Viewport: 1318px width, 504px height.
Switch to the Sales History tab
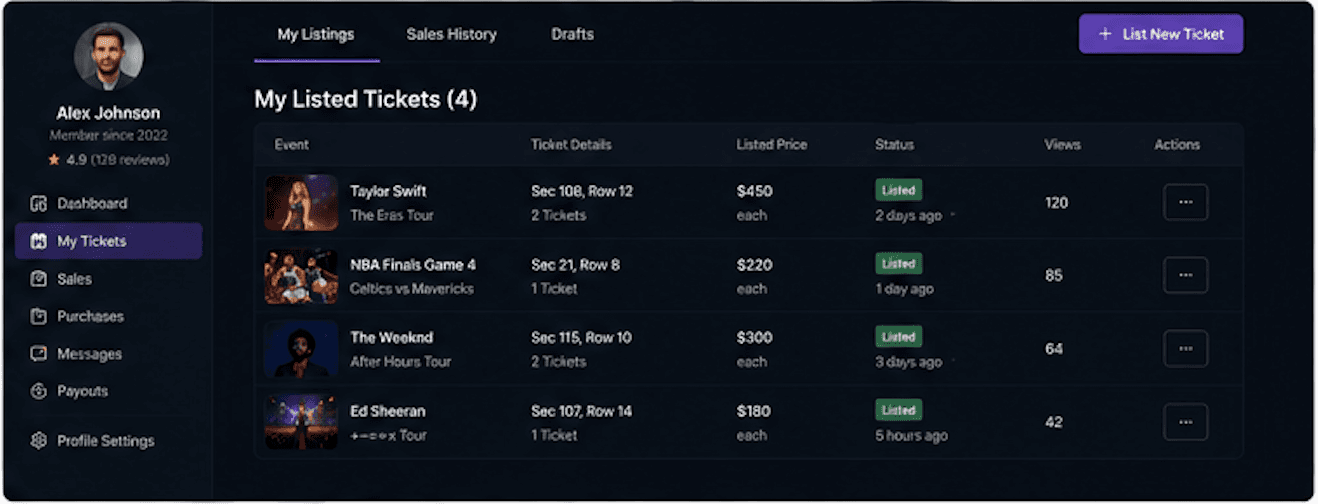click(x=451, y=34)
